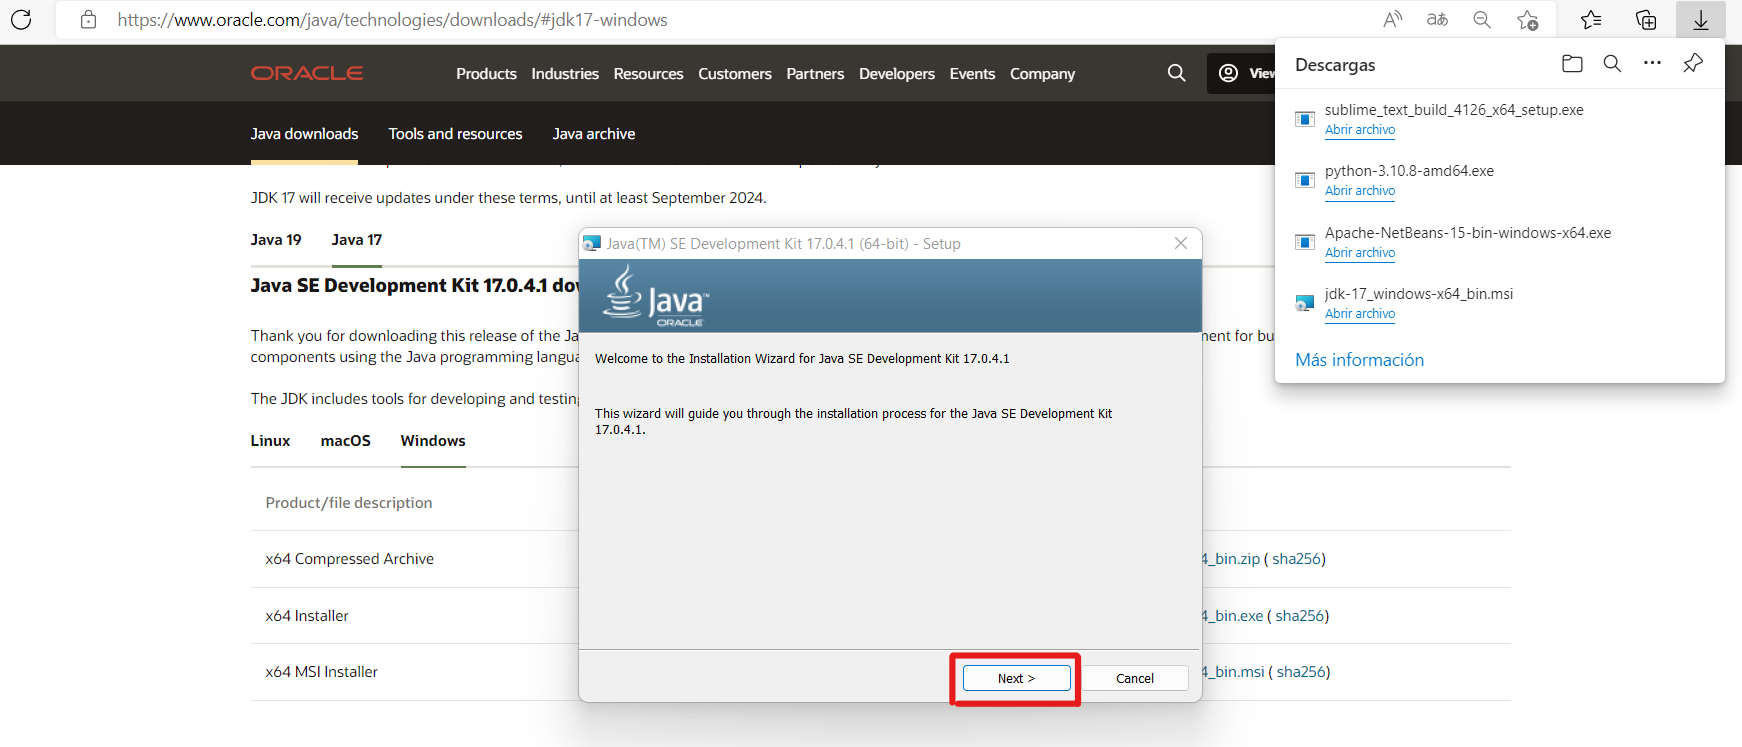This screenshot has height=747, width=1742.
Task: Click the browser refresh icon
Action: tap(21, 19)
